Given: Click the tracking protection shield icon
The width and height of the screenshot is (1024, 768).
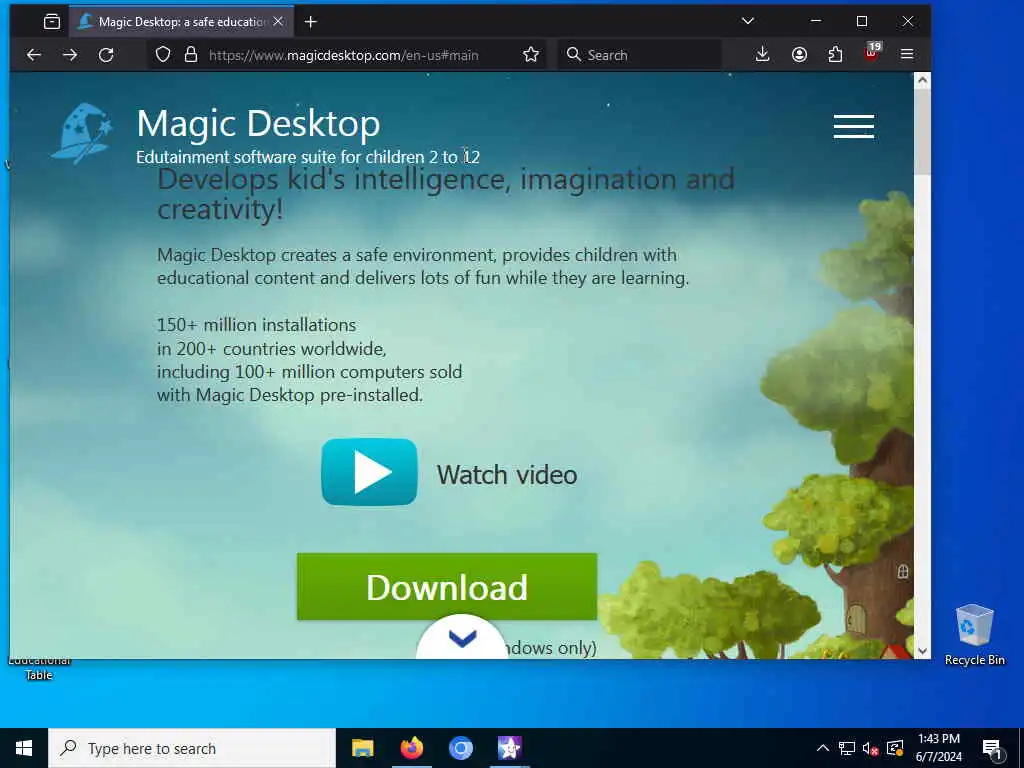Looking at the screenshot, I should coord(163,55).
